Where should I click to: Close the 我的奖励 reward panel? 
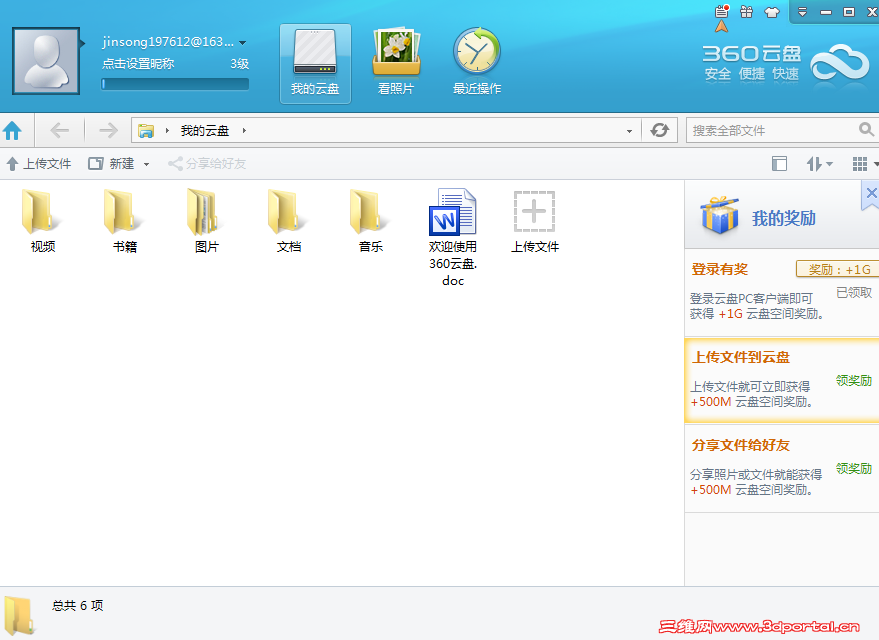click(x=871, y=193)
